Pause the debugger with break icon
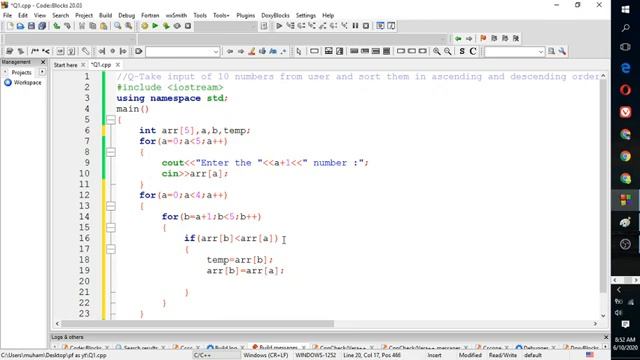The image size is (640, 360). [355, 26]
